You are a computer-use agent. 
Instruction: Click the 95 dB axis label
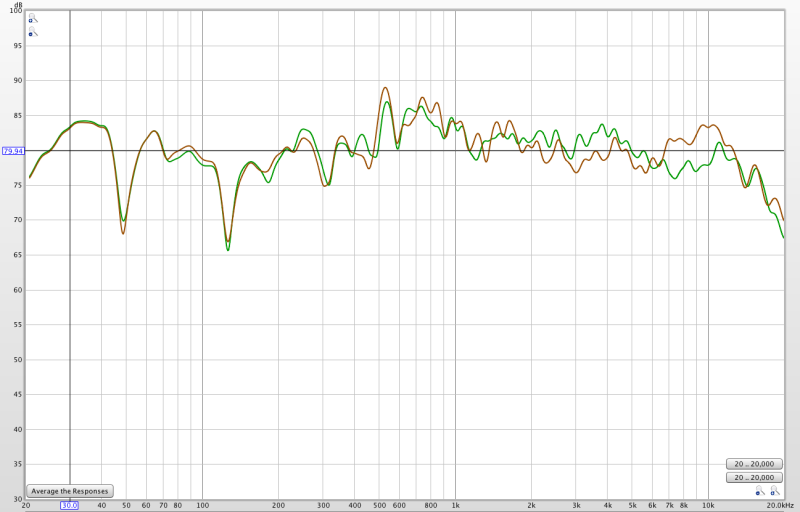[x=18, y=45]
